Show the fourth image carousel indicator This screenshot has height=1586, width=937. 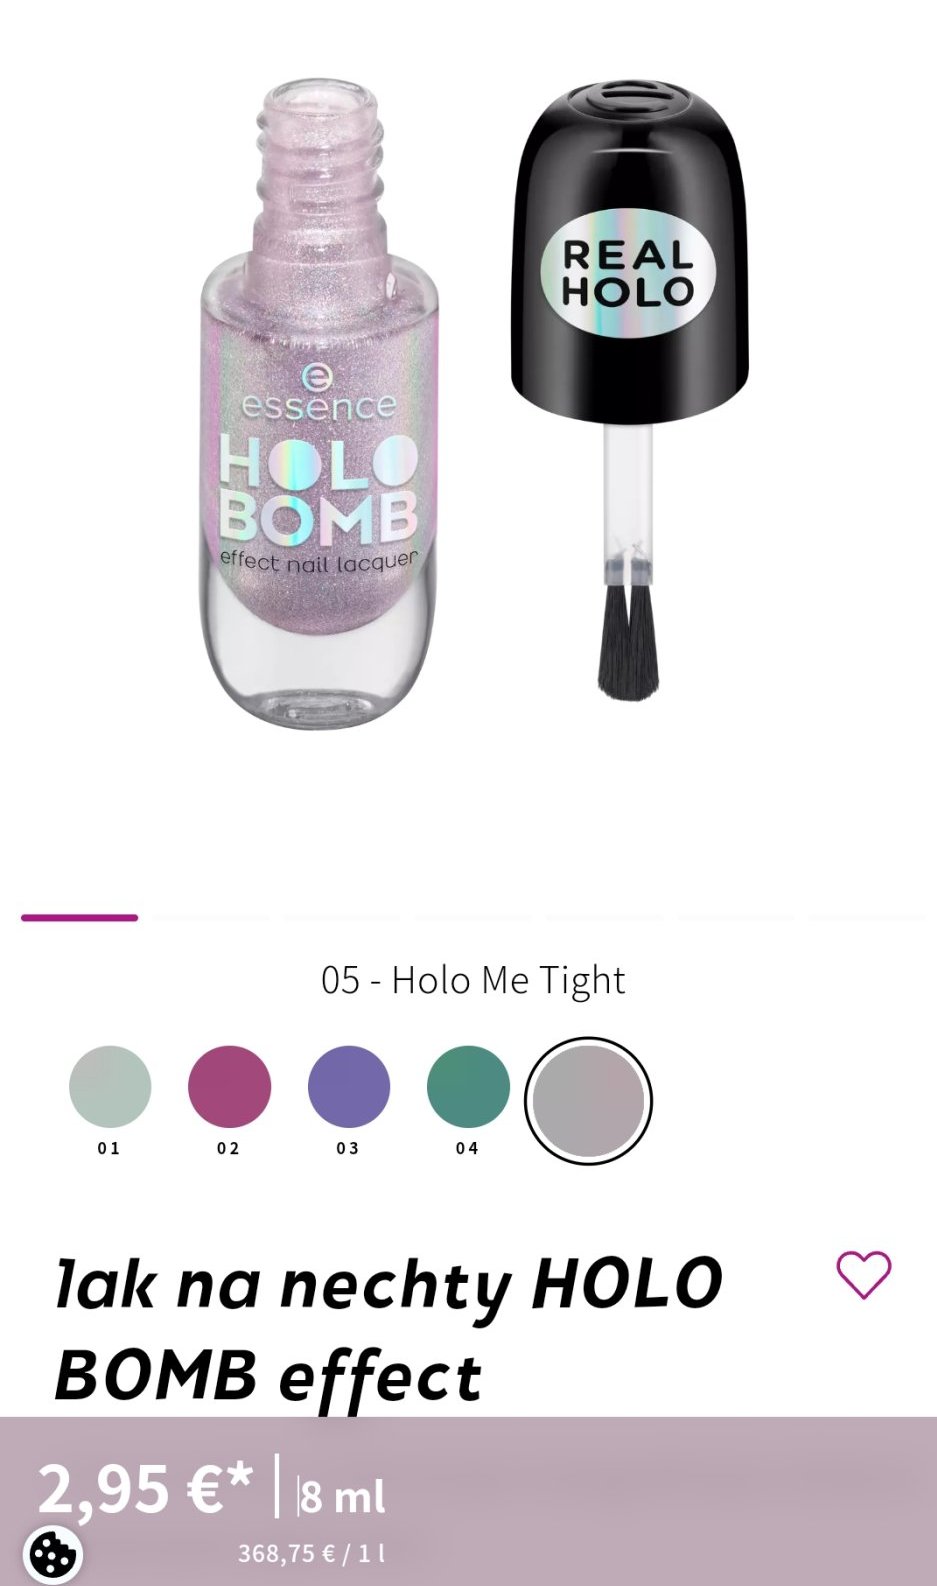tap(472, 917)
